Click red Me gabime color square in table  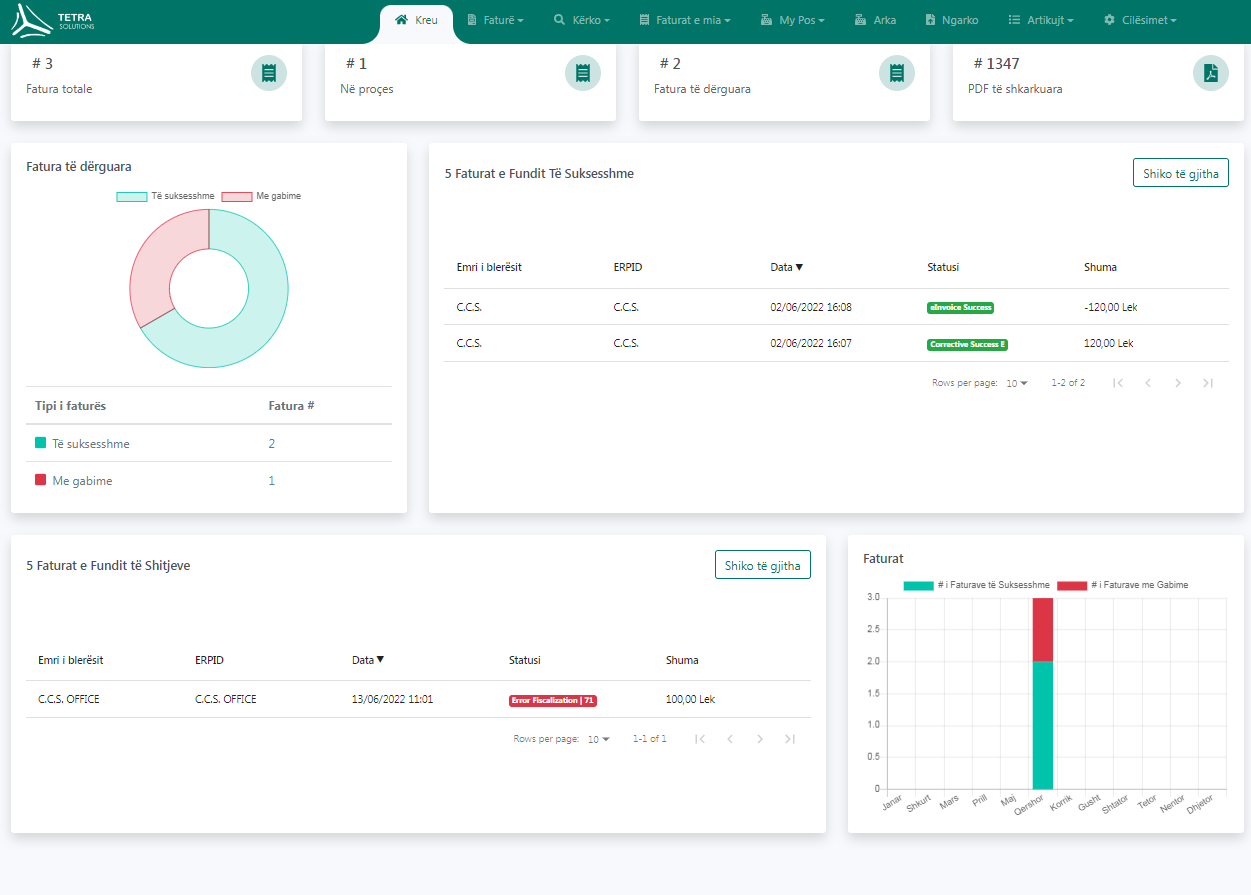click(x=40, y=480)
